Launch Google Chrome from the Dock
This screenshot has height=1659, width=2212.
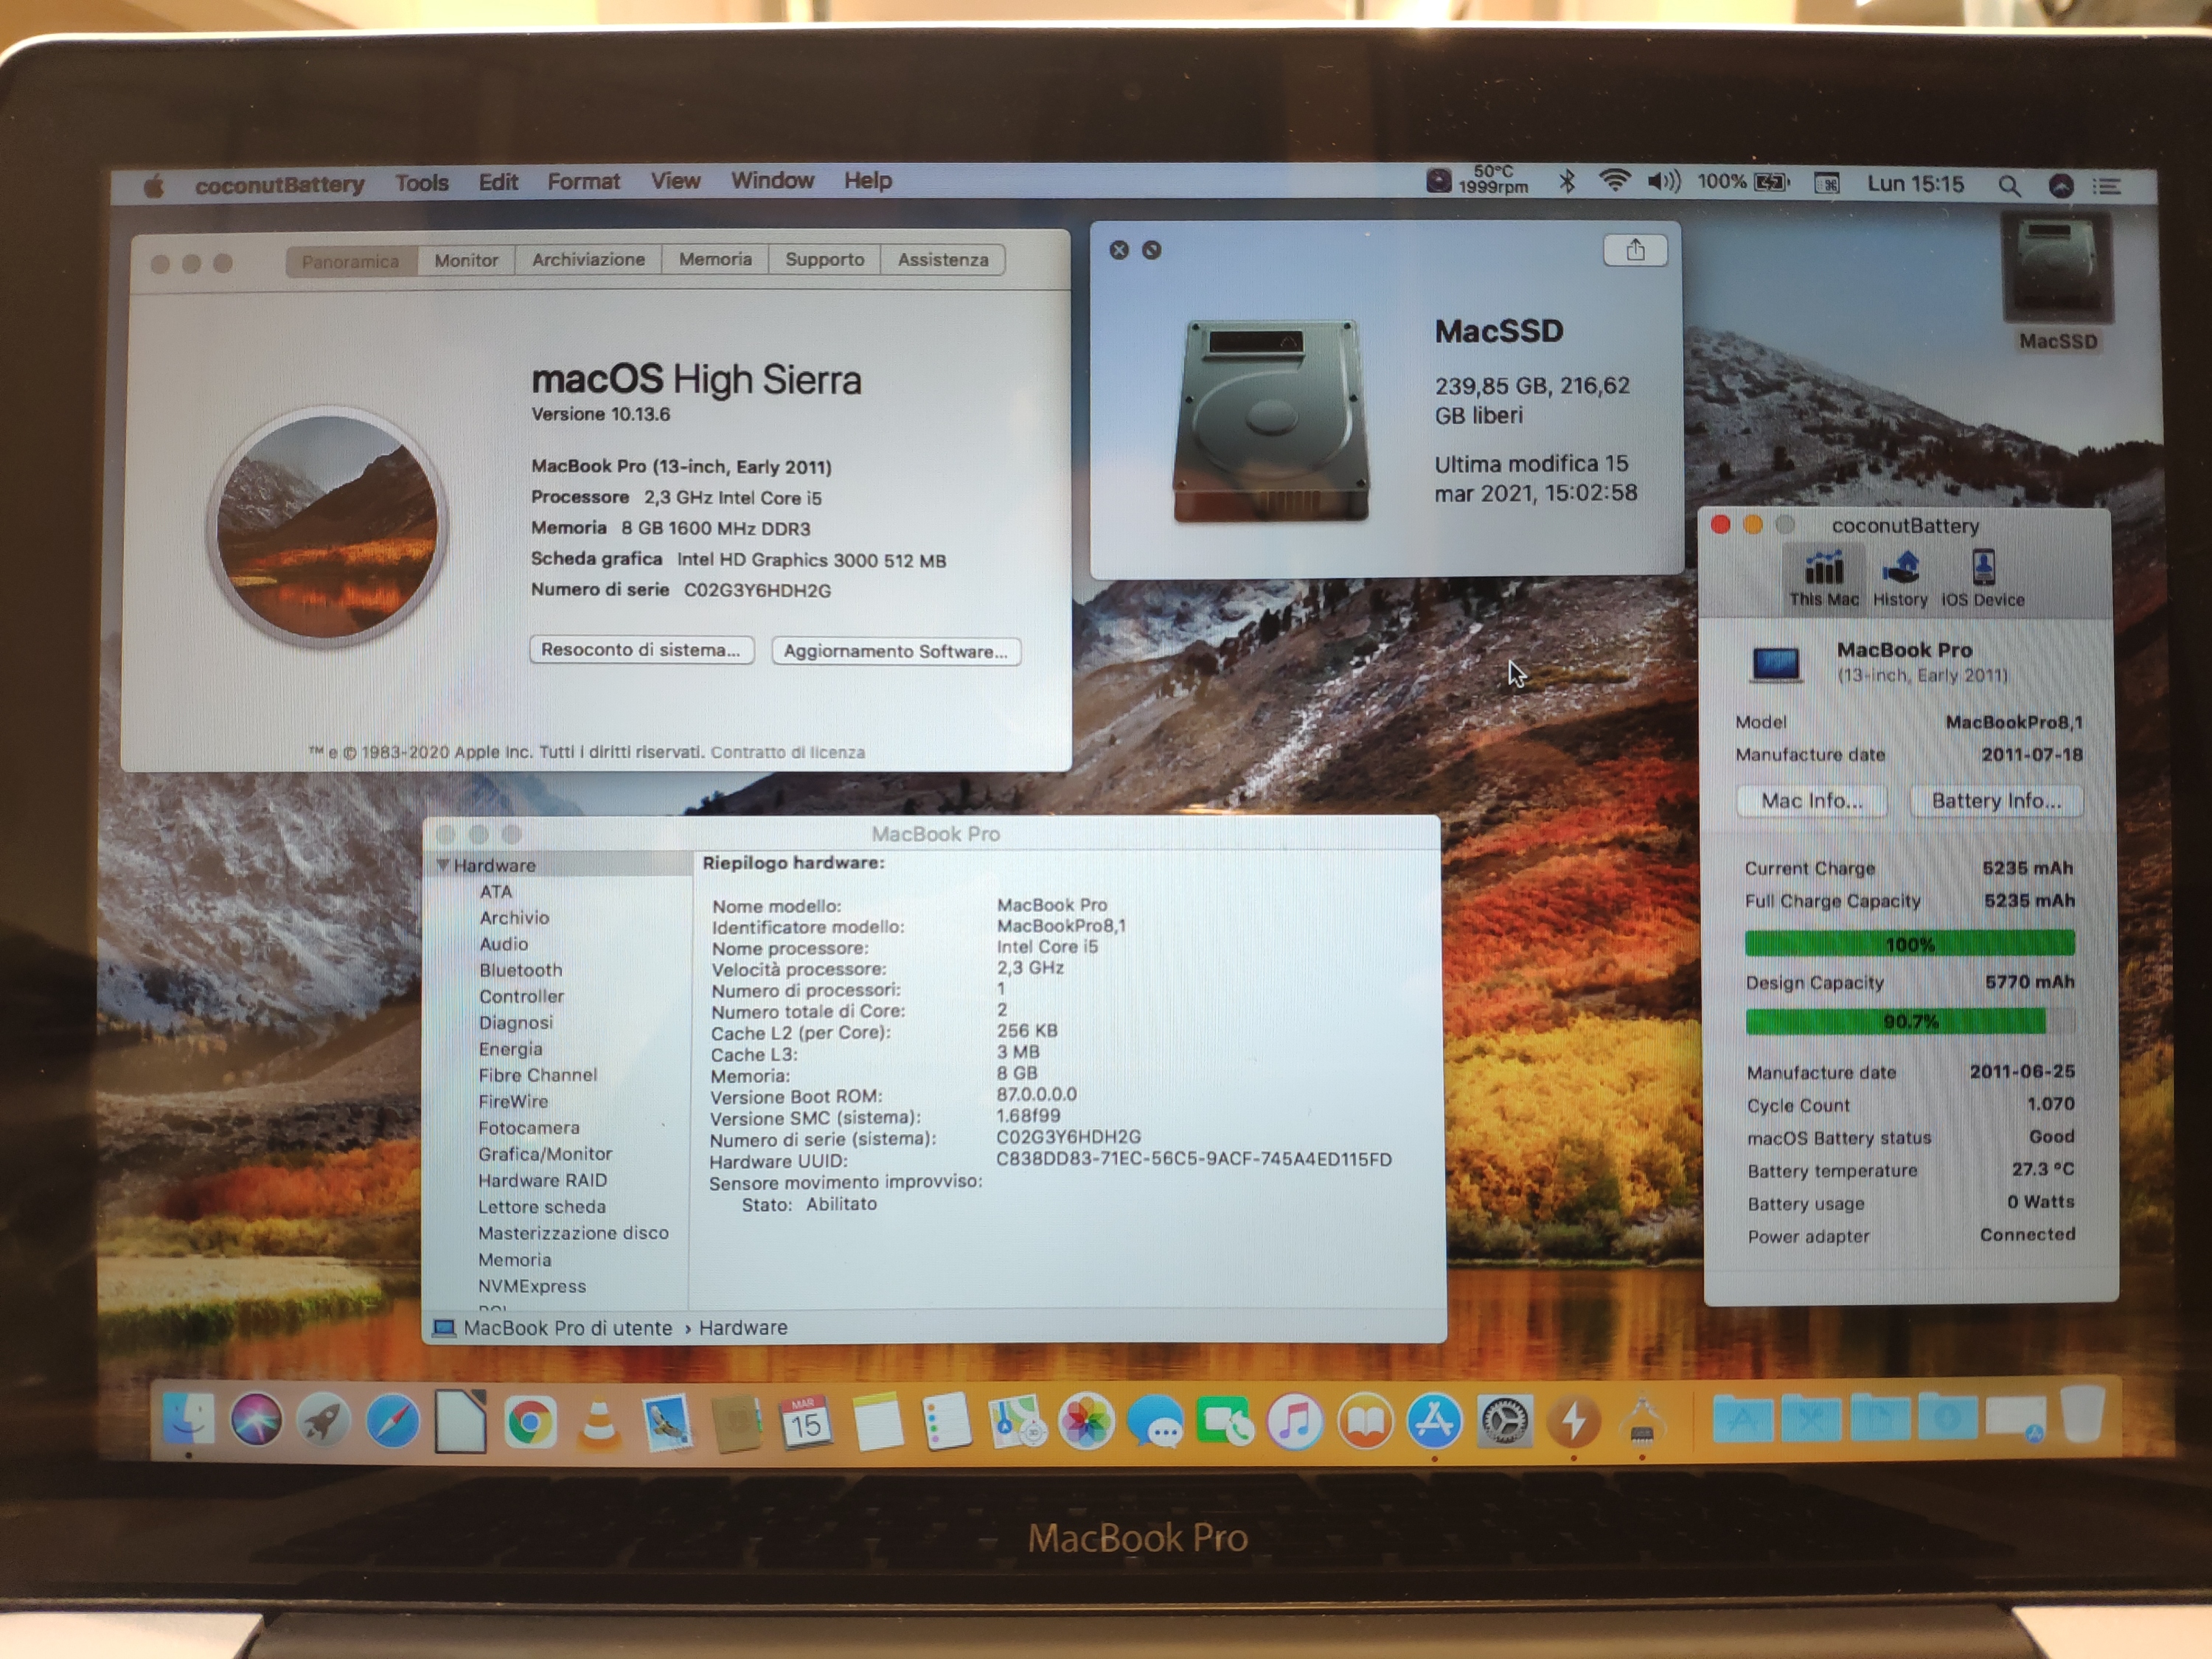530,1421
